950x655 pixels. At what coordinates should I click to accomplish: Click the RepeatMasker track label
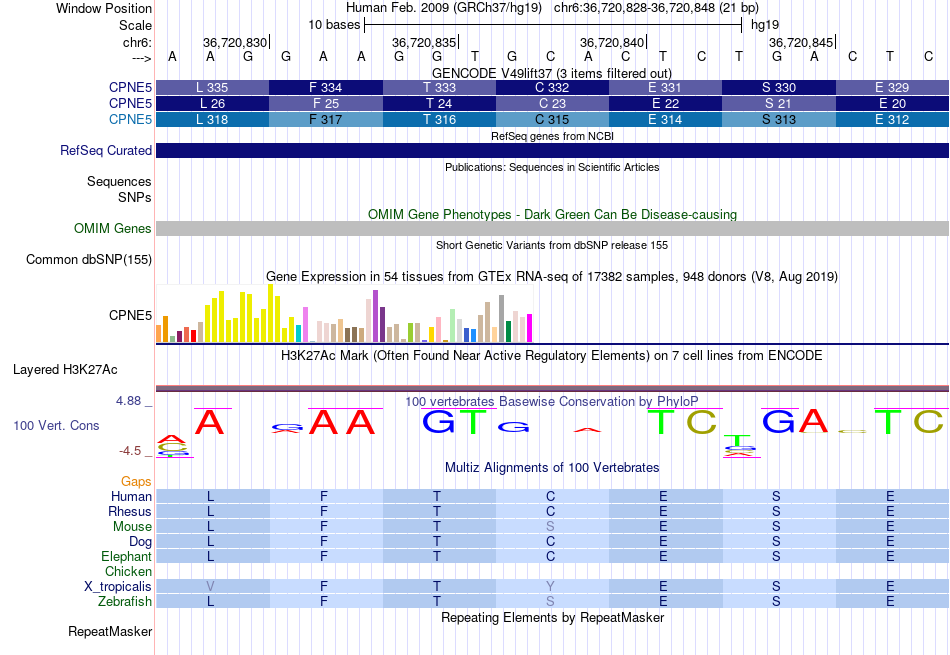point(110,631)
